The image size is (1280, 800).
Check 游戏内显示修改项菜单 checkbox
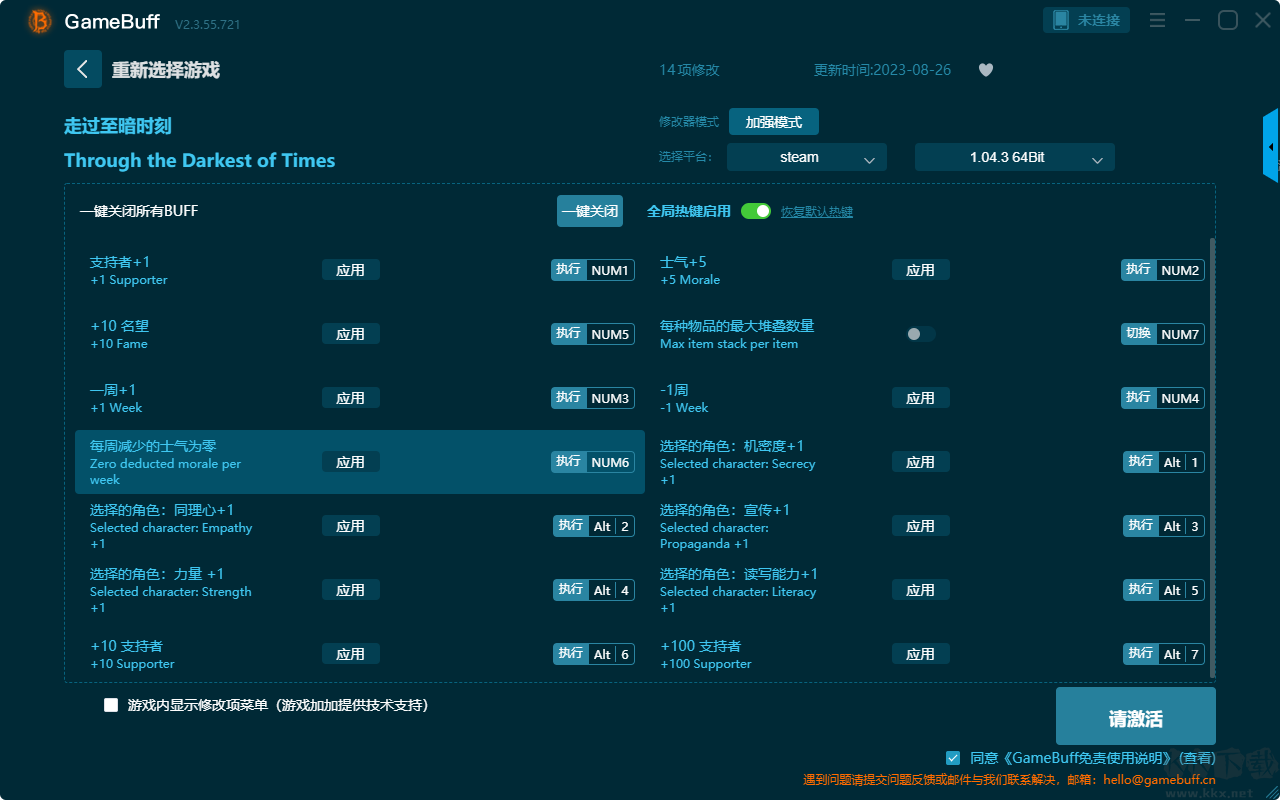point(111,705)
